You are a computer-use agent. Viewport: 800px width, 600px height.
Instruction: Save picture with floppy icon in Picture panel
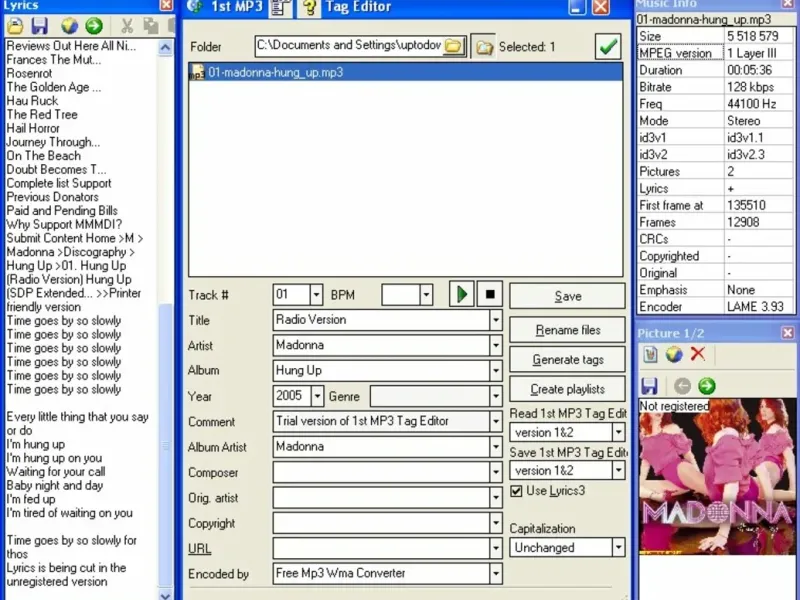pyautogui.click(x=649, y=386)
